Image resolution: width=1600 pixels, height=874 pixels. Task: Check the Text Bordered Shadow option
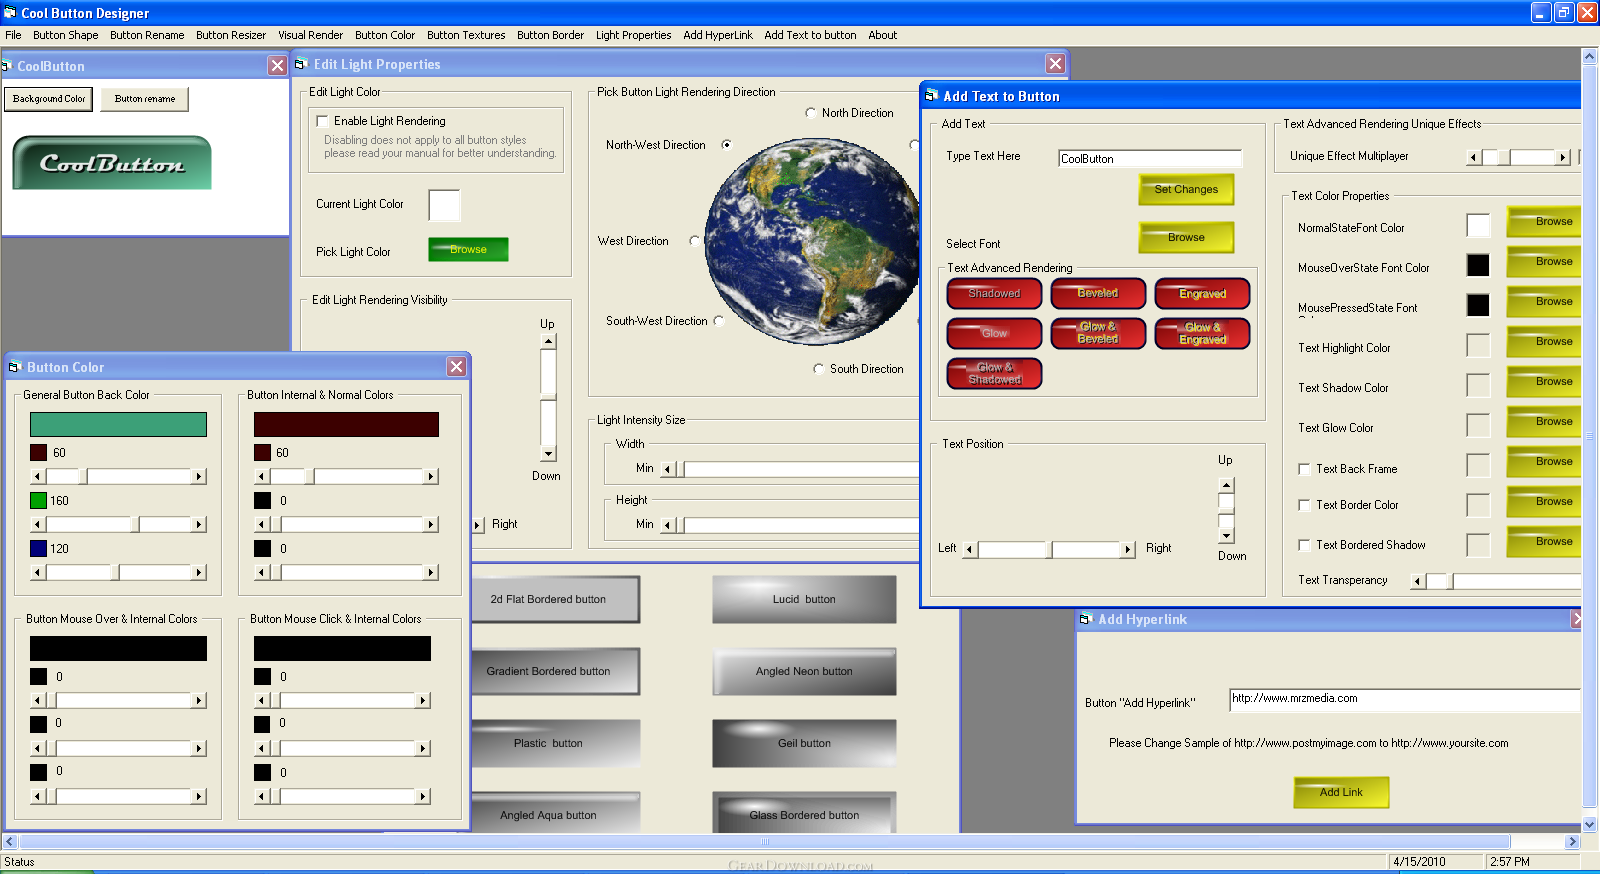pos(1304,545)
